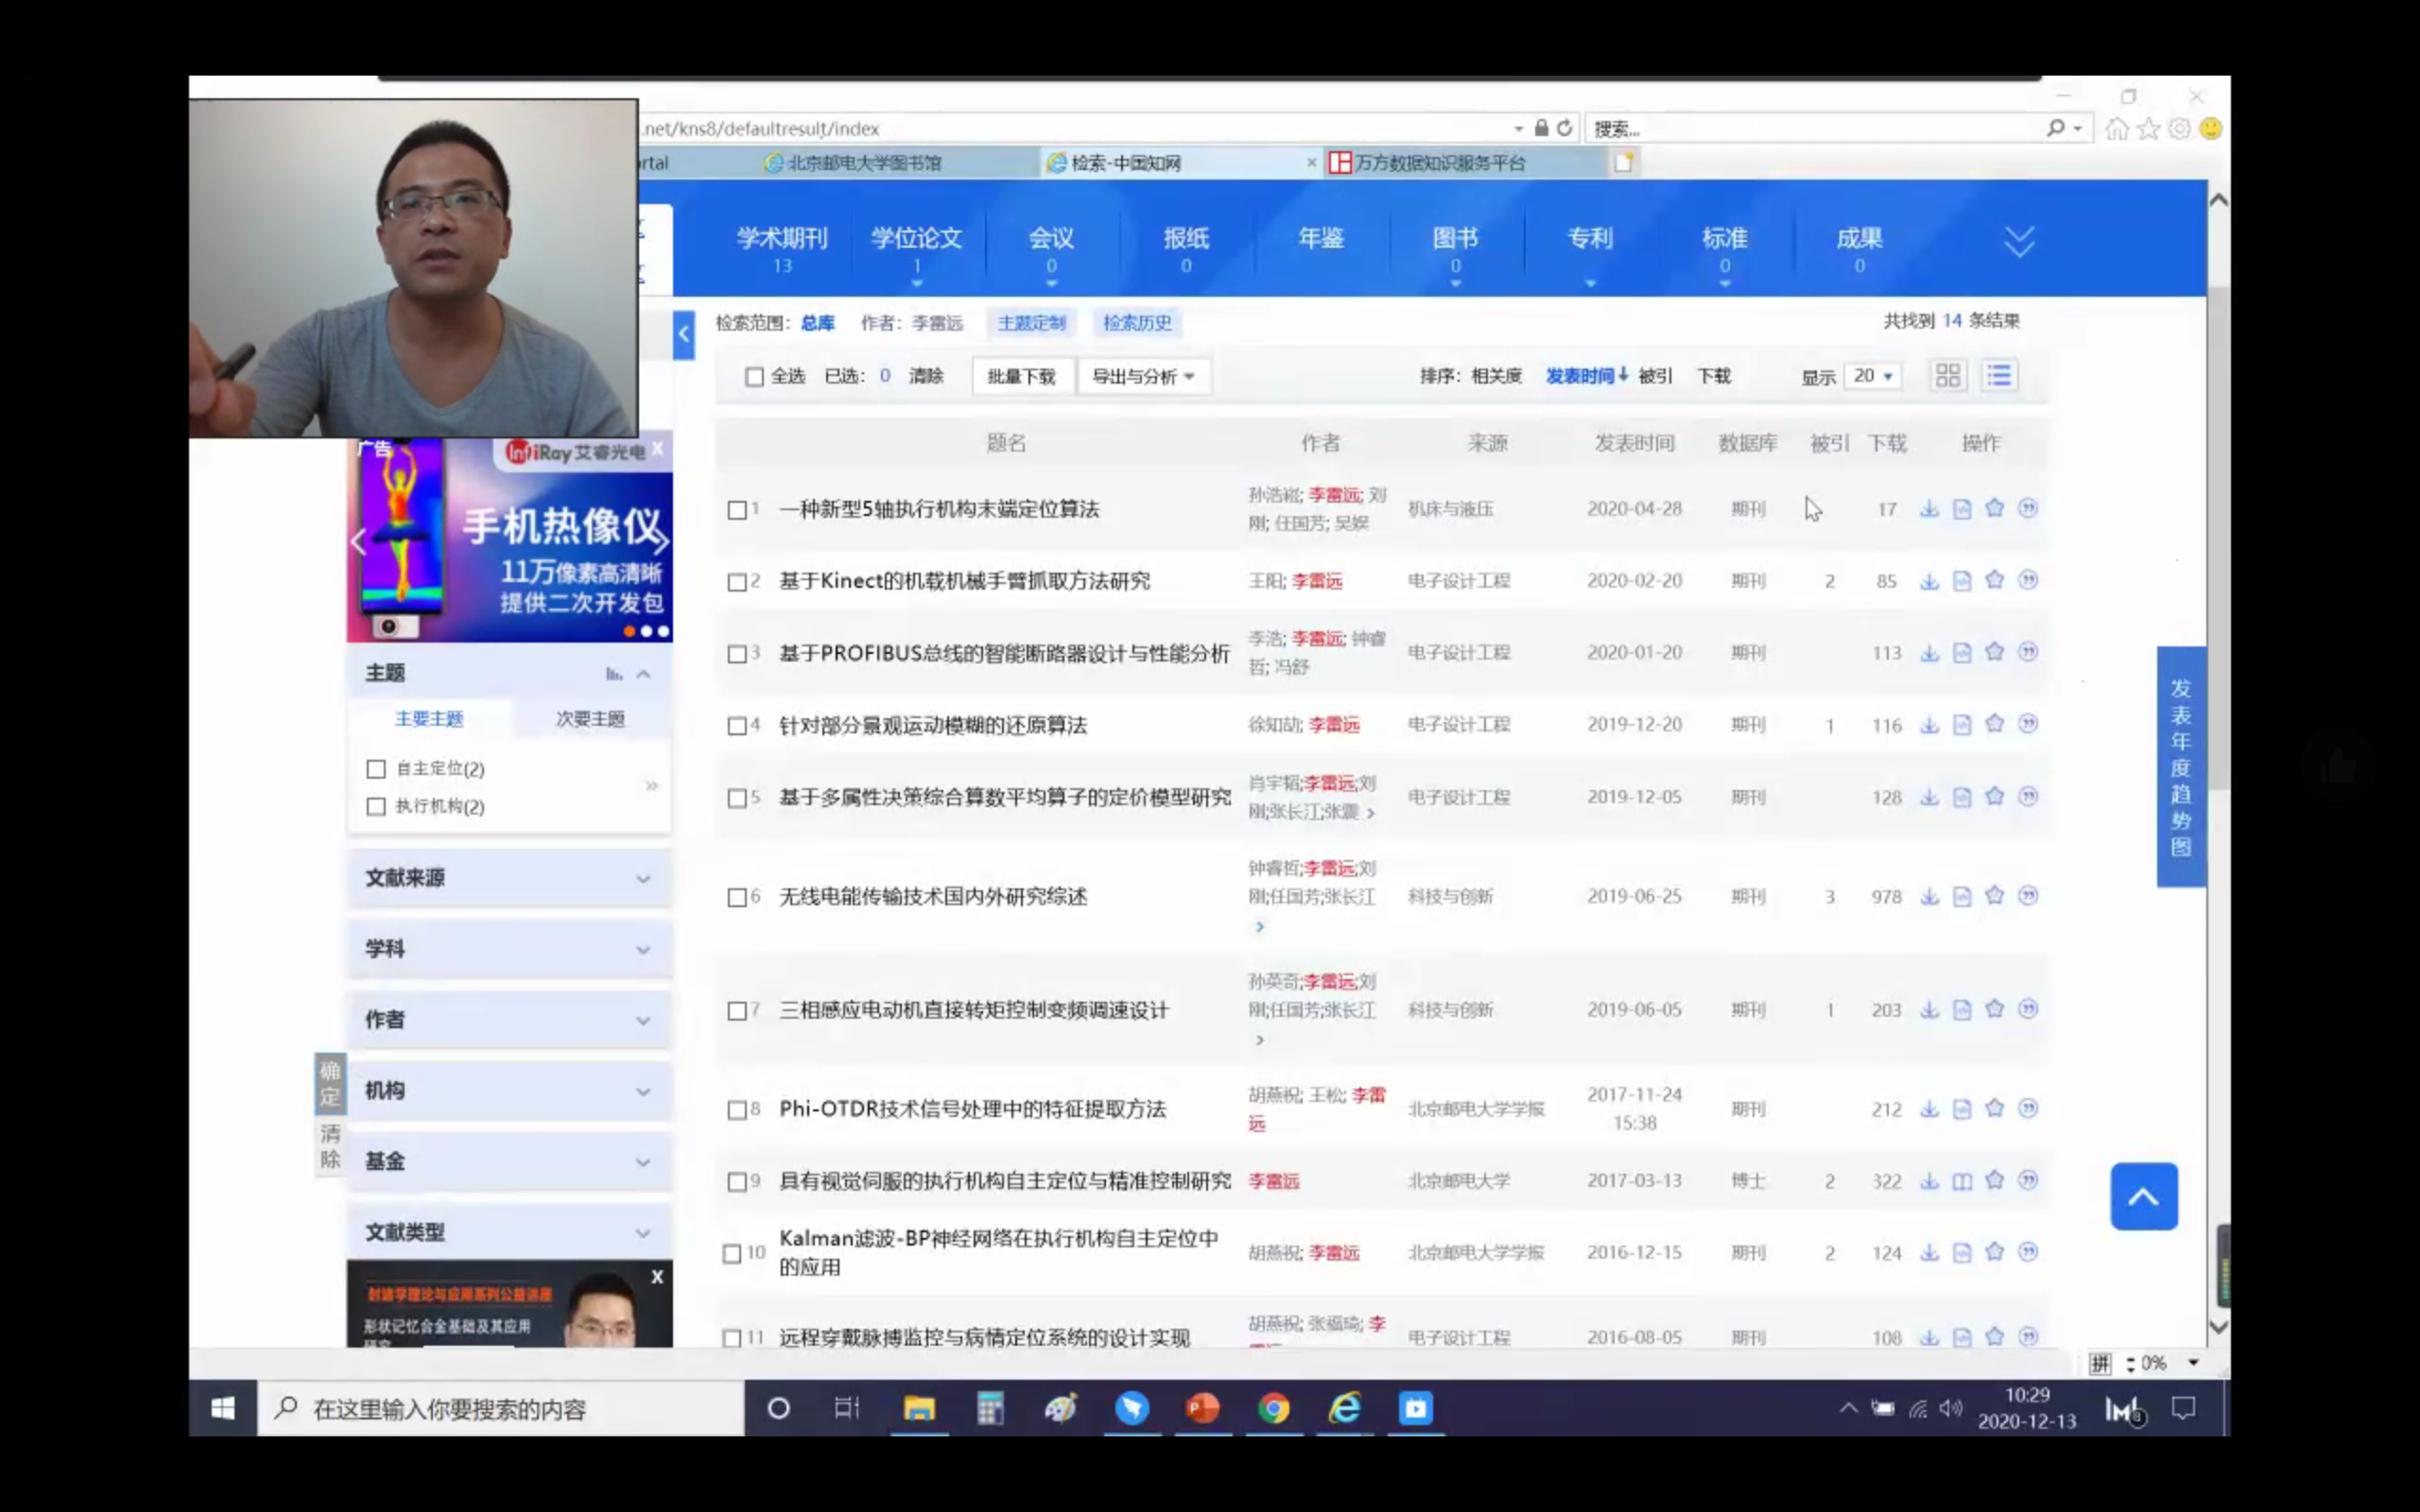Switch to list view icon

point(1998,376)
